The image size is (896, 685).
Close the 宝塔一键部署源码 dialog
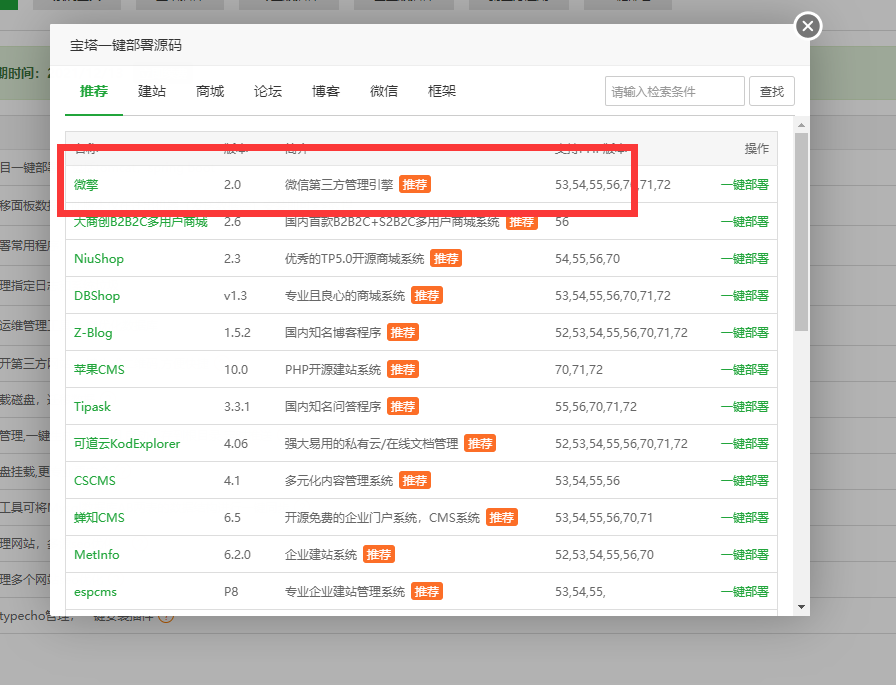click(807, 26)
